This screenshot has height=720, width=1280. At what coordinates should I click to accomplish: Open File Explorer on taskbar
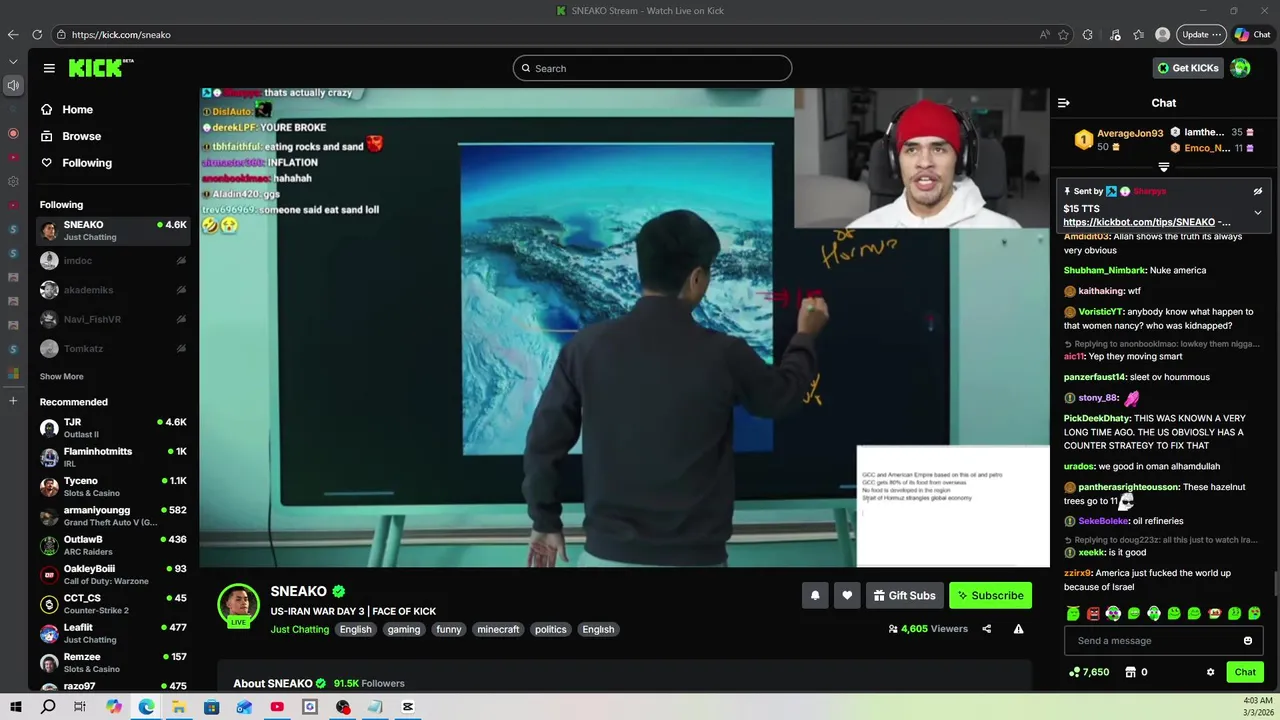(178, 707)
